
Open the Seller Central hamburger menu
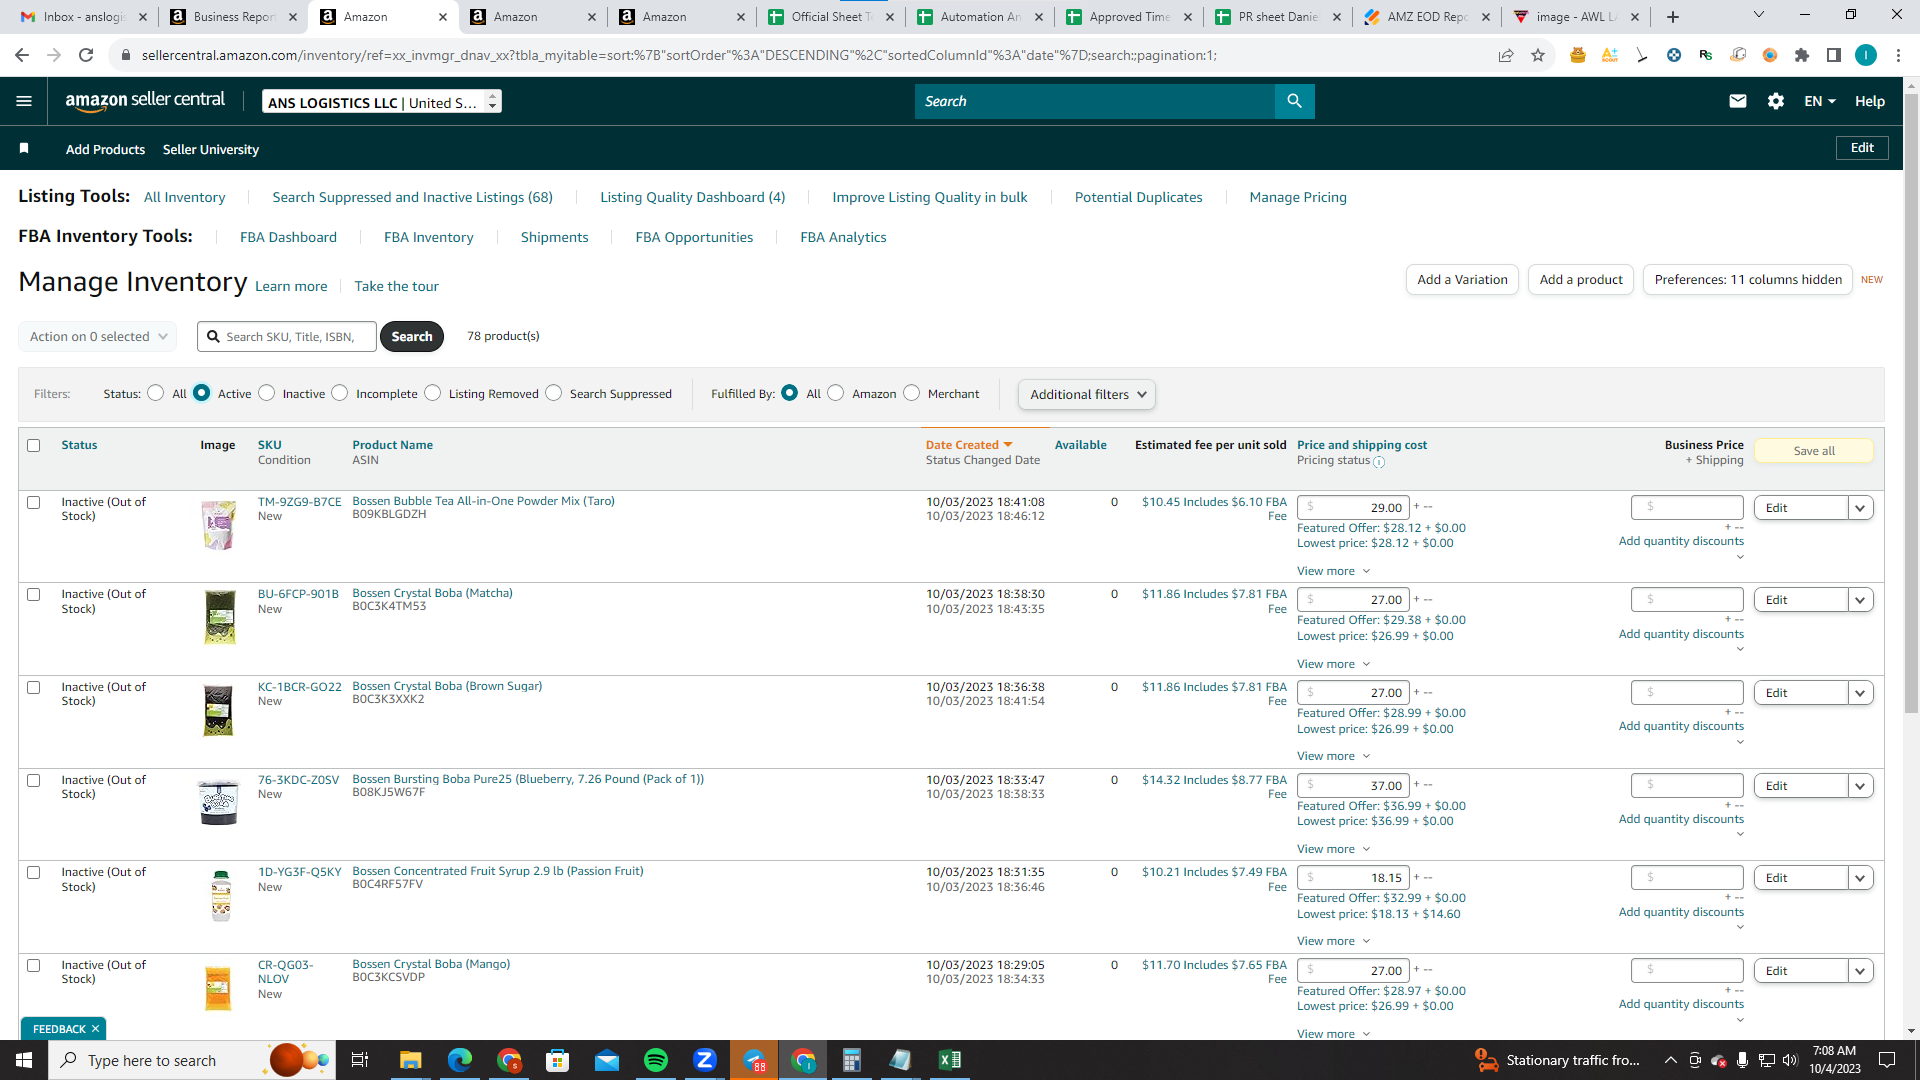(x=24, y=101)
